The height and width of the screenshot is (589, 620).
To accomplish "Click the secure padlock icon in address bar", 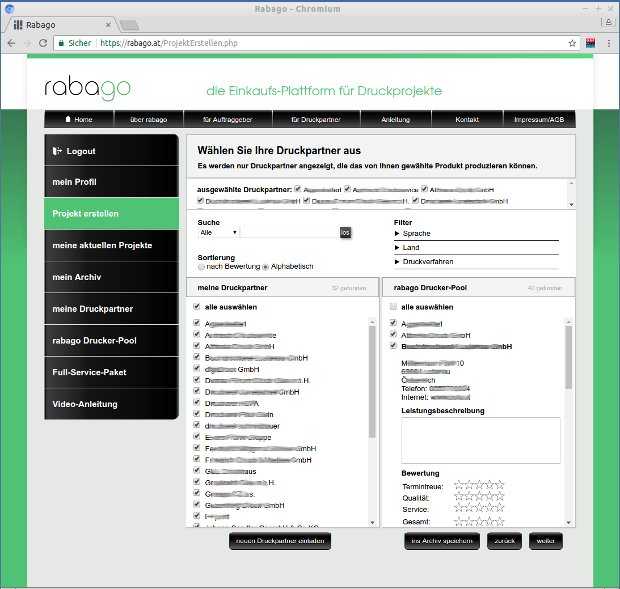I will pos(61,43).
